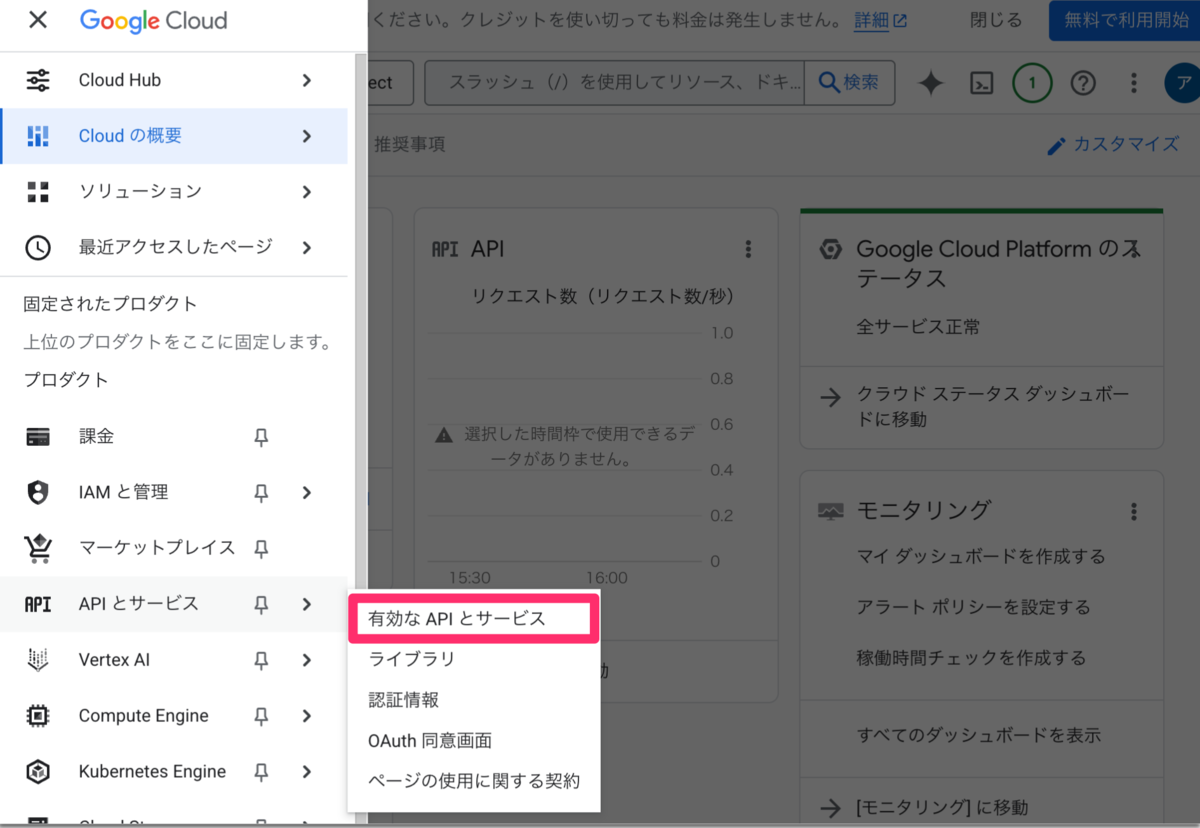
Task: Click the ソリューション grid icon
Action: 38,192
